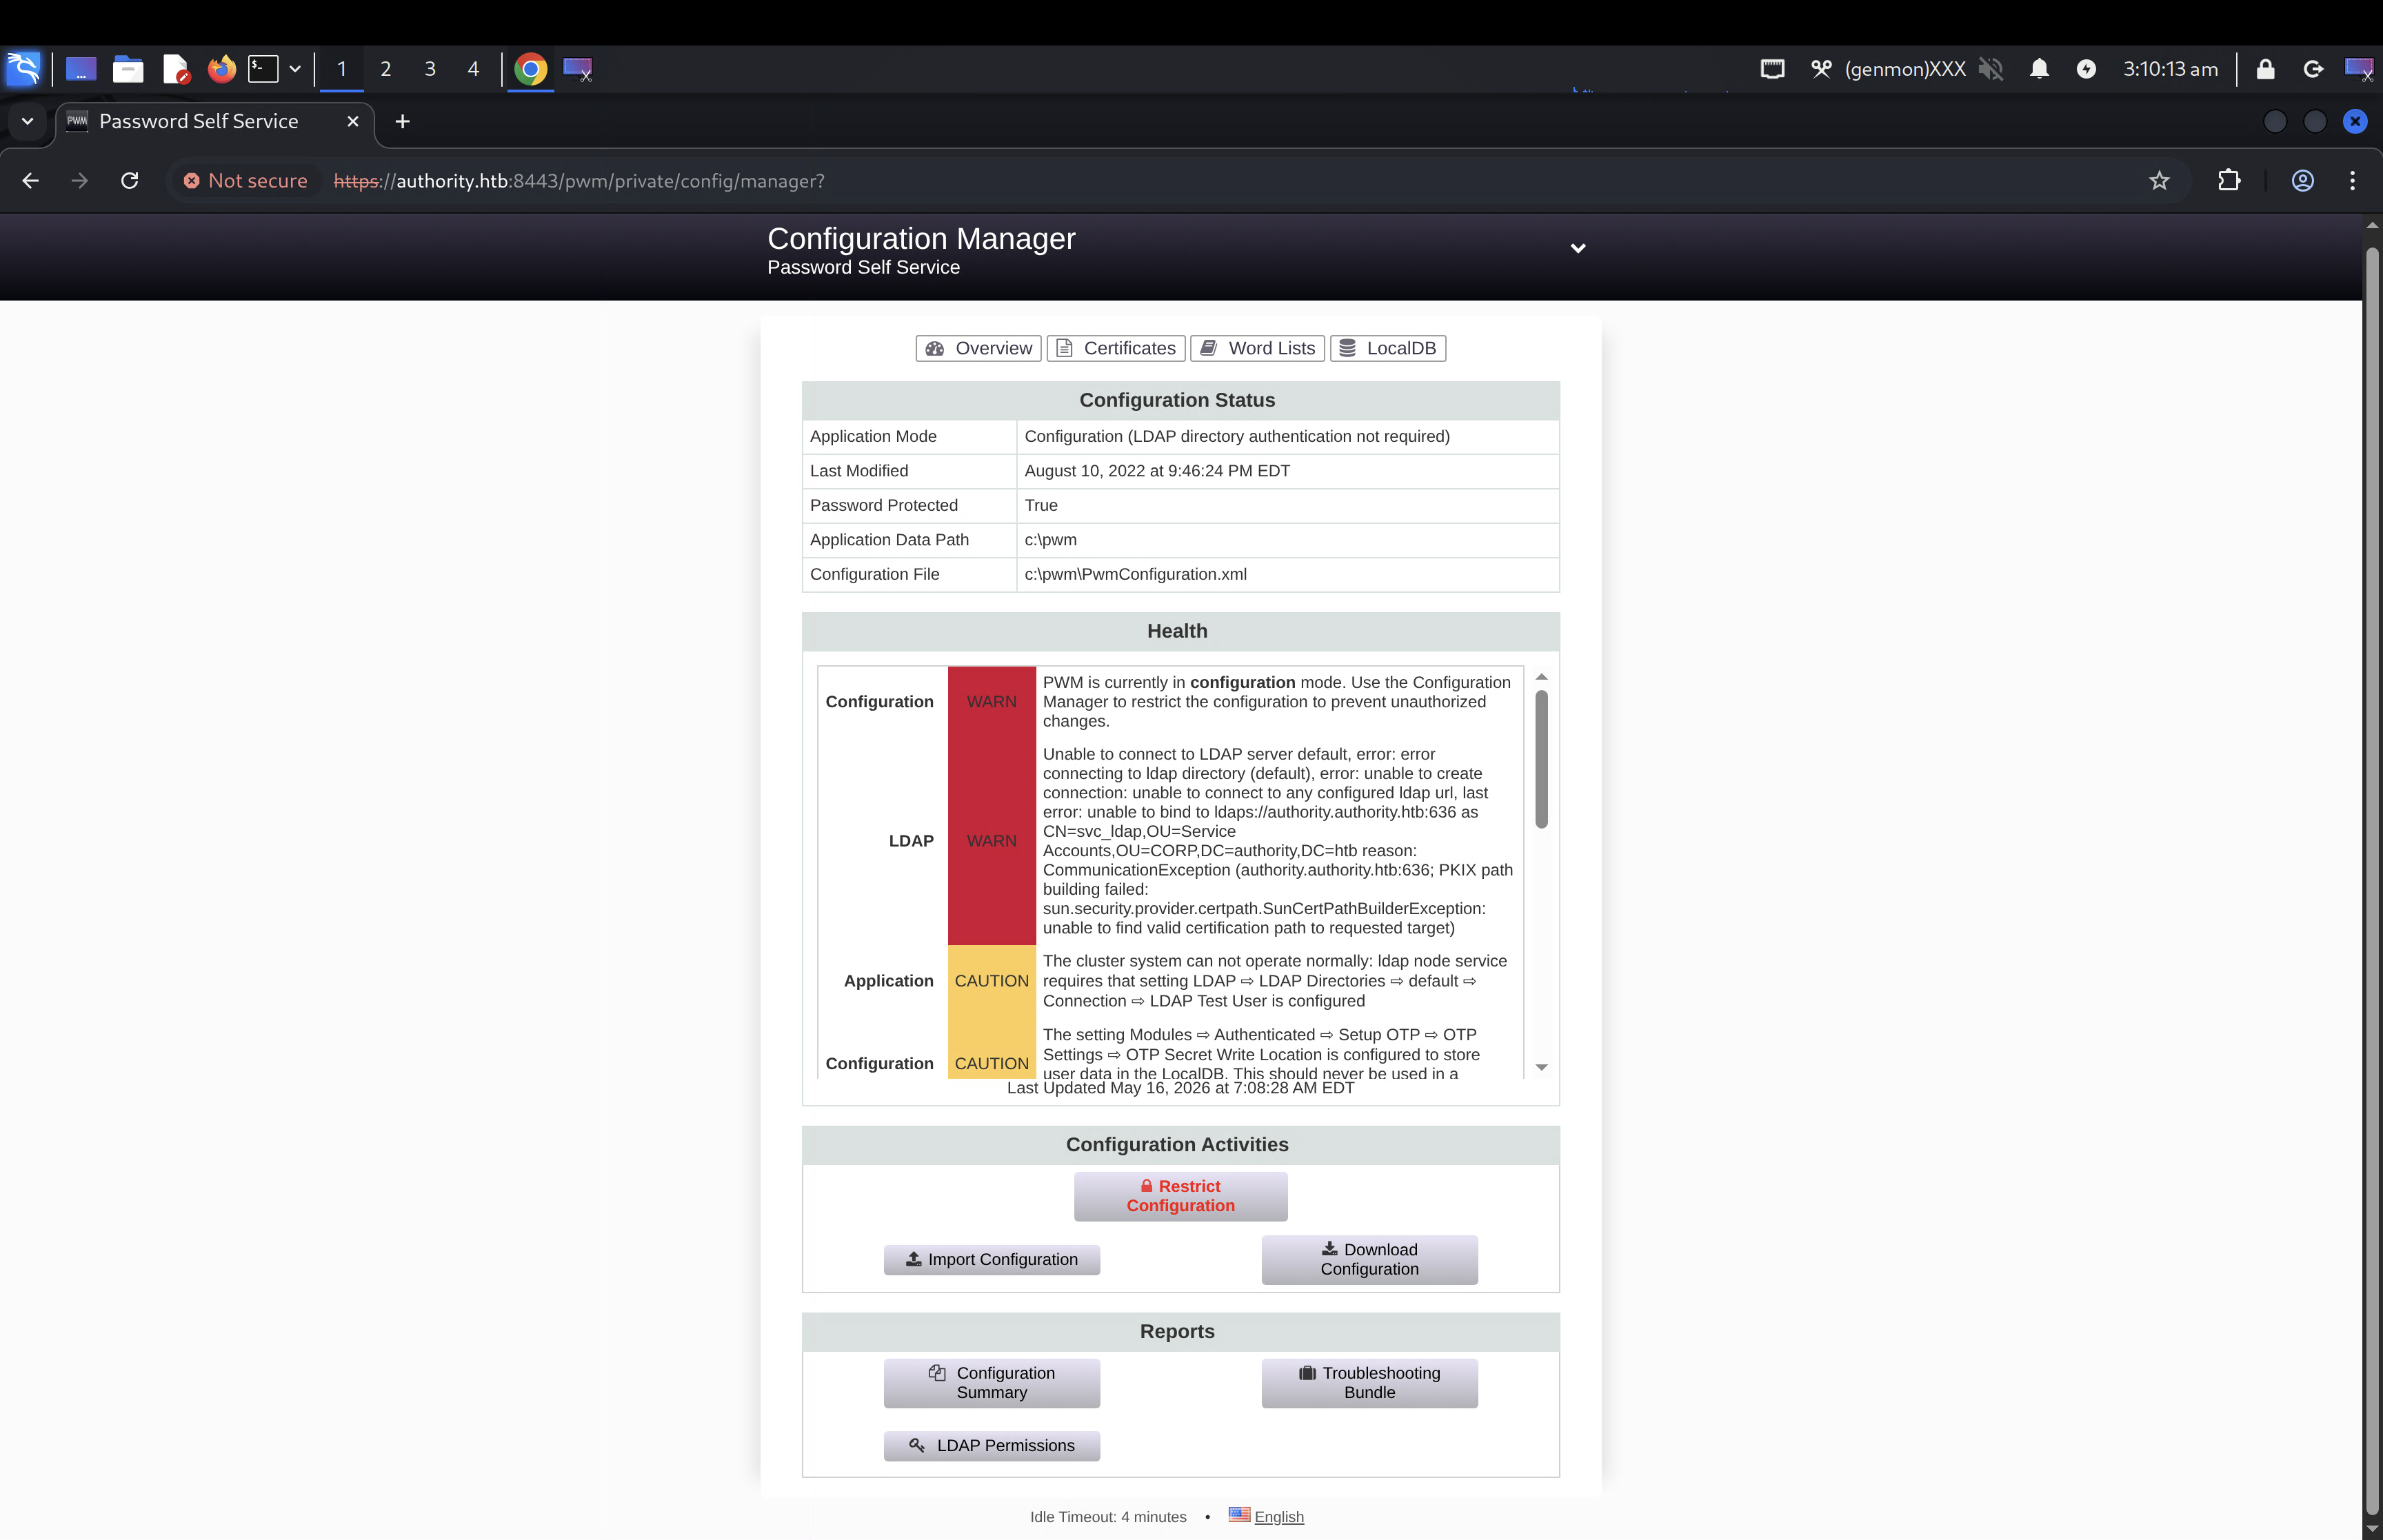
Task: Open the browser extensions puzzle icon
Action: [2229, 181]
